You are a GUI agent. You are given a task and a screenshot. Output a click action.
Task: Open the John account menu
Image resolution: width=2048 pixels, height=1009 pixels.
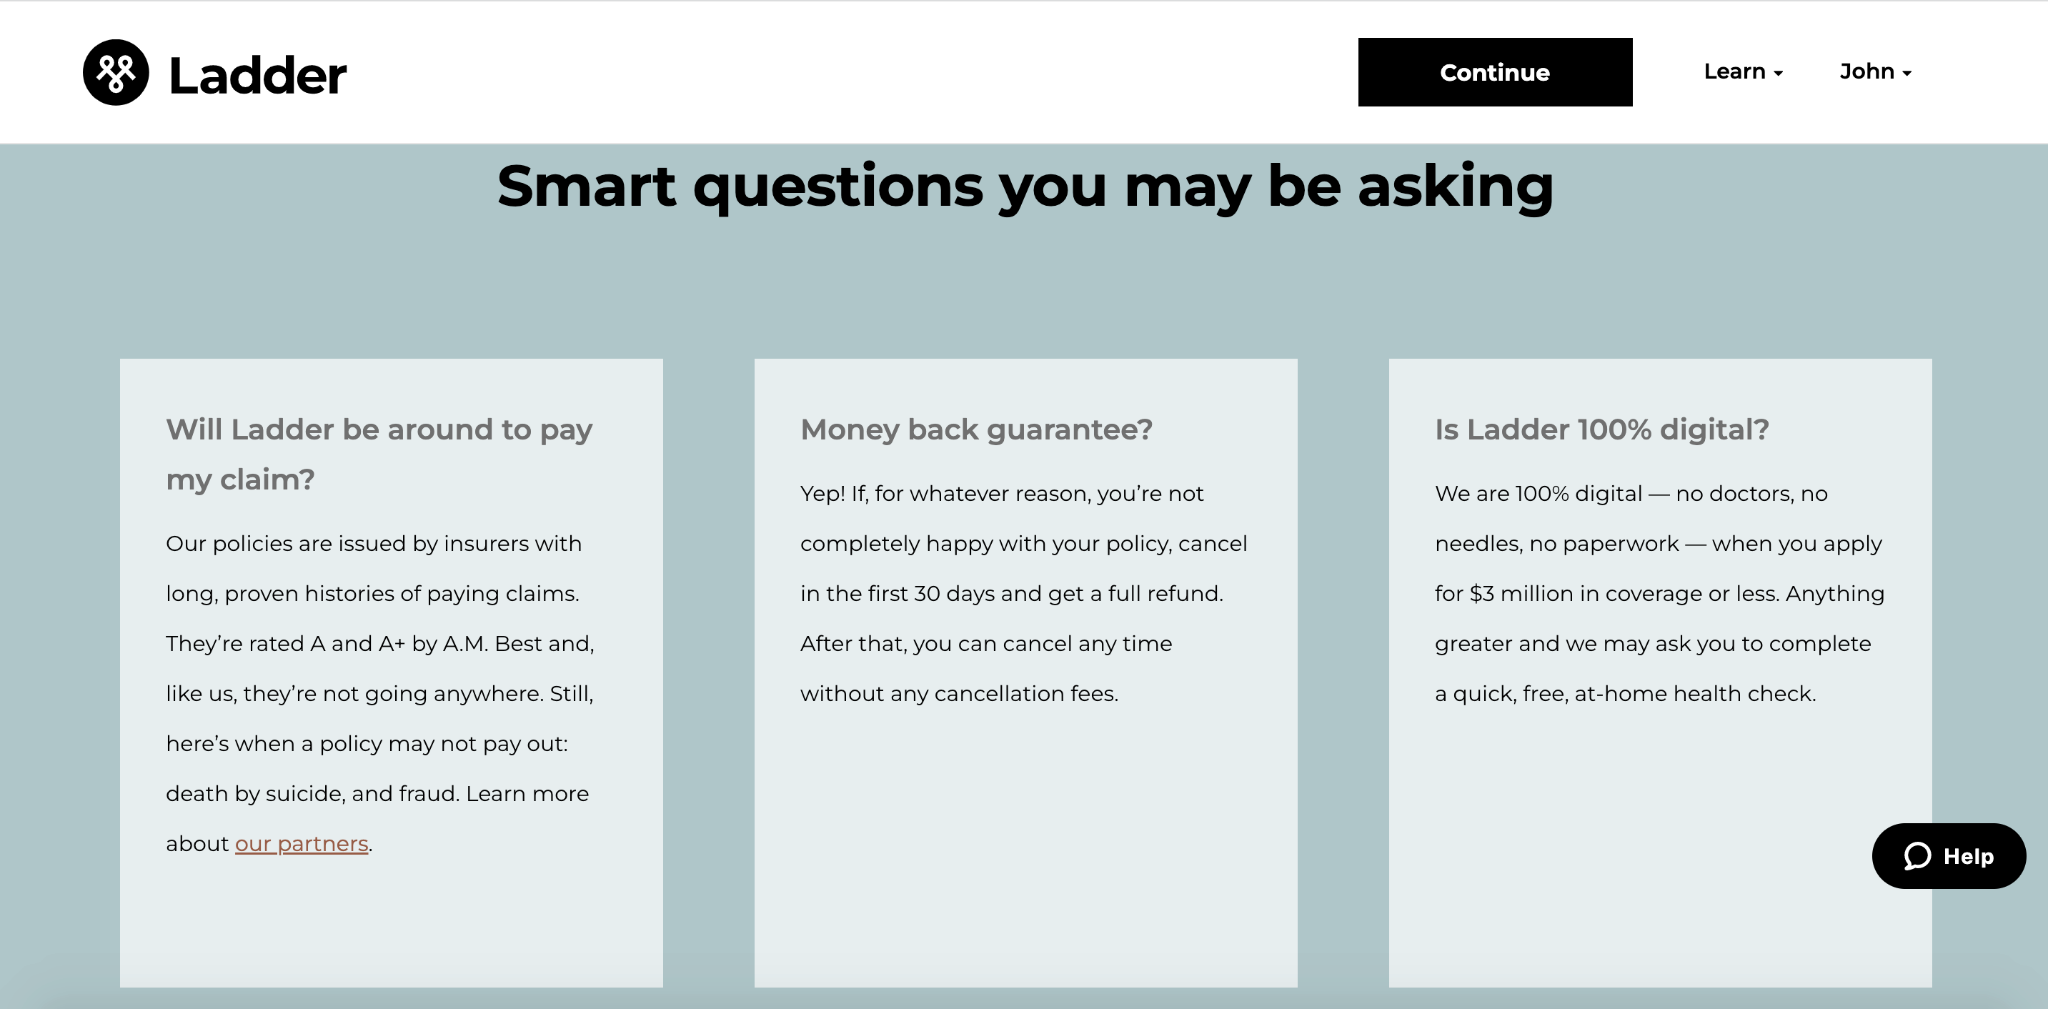click(1866, 72)
